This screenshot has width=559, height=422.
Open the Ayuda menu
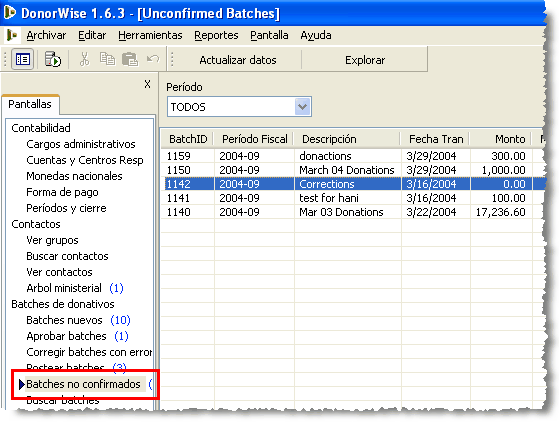316,35
